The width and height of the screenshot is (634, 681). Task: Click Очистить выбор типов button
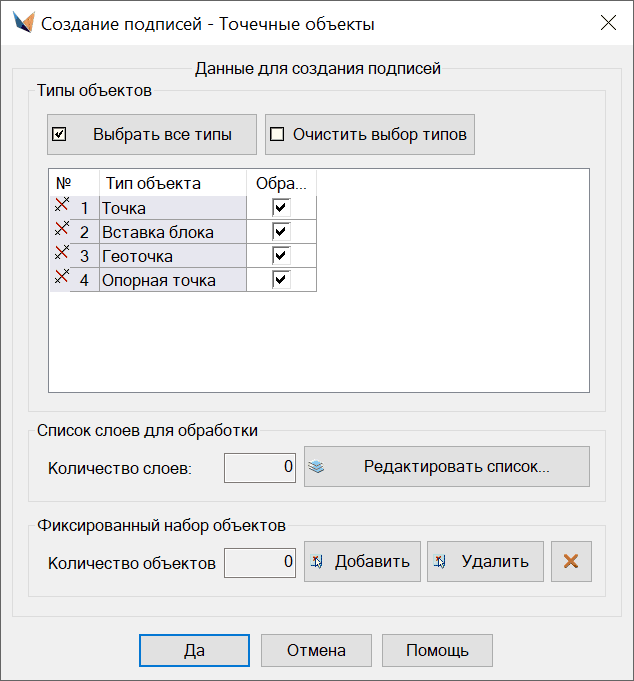click(x=370, y=135)
